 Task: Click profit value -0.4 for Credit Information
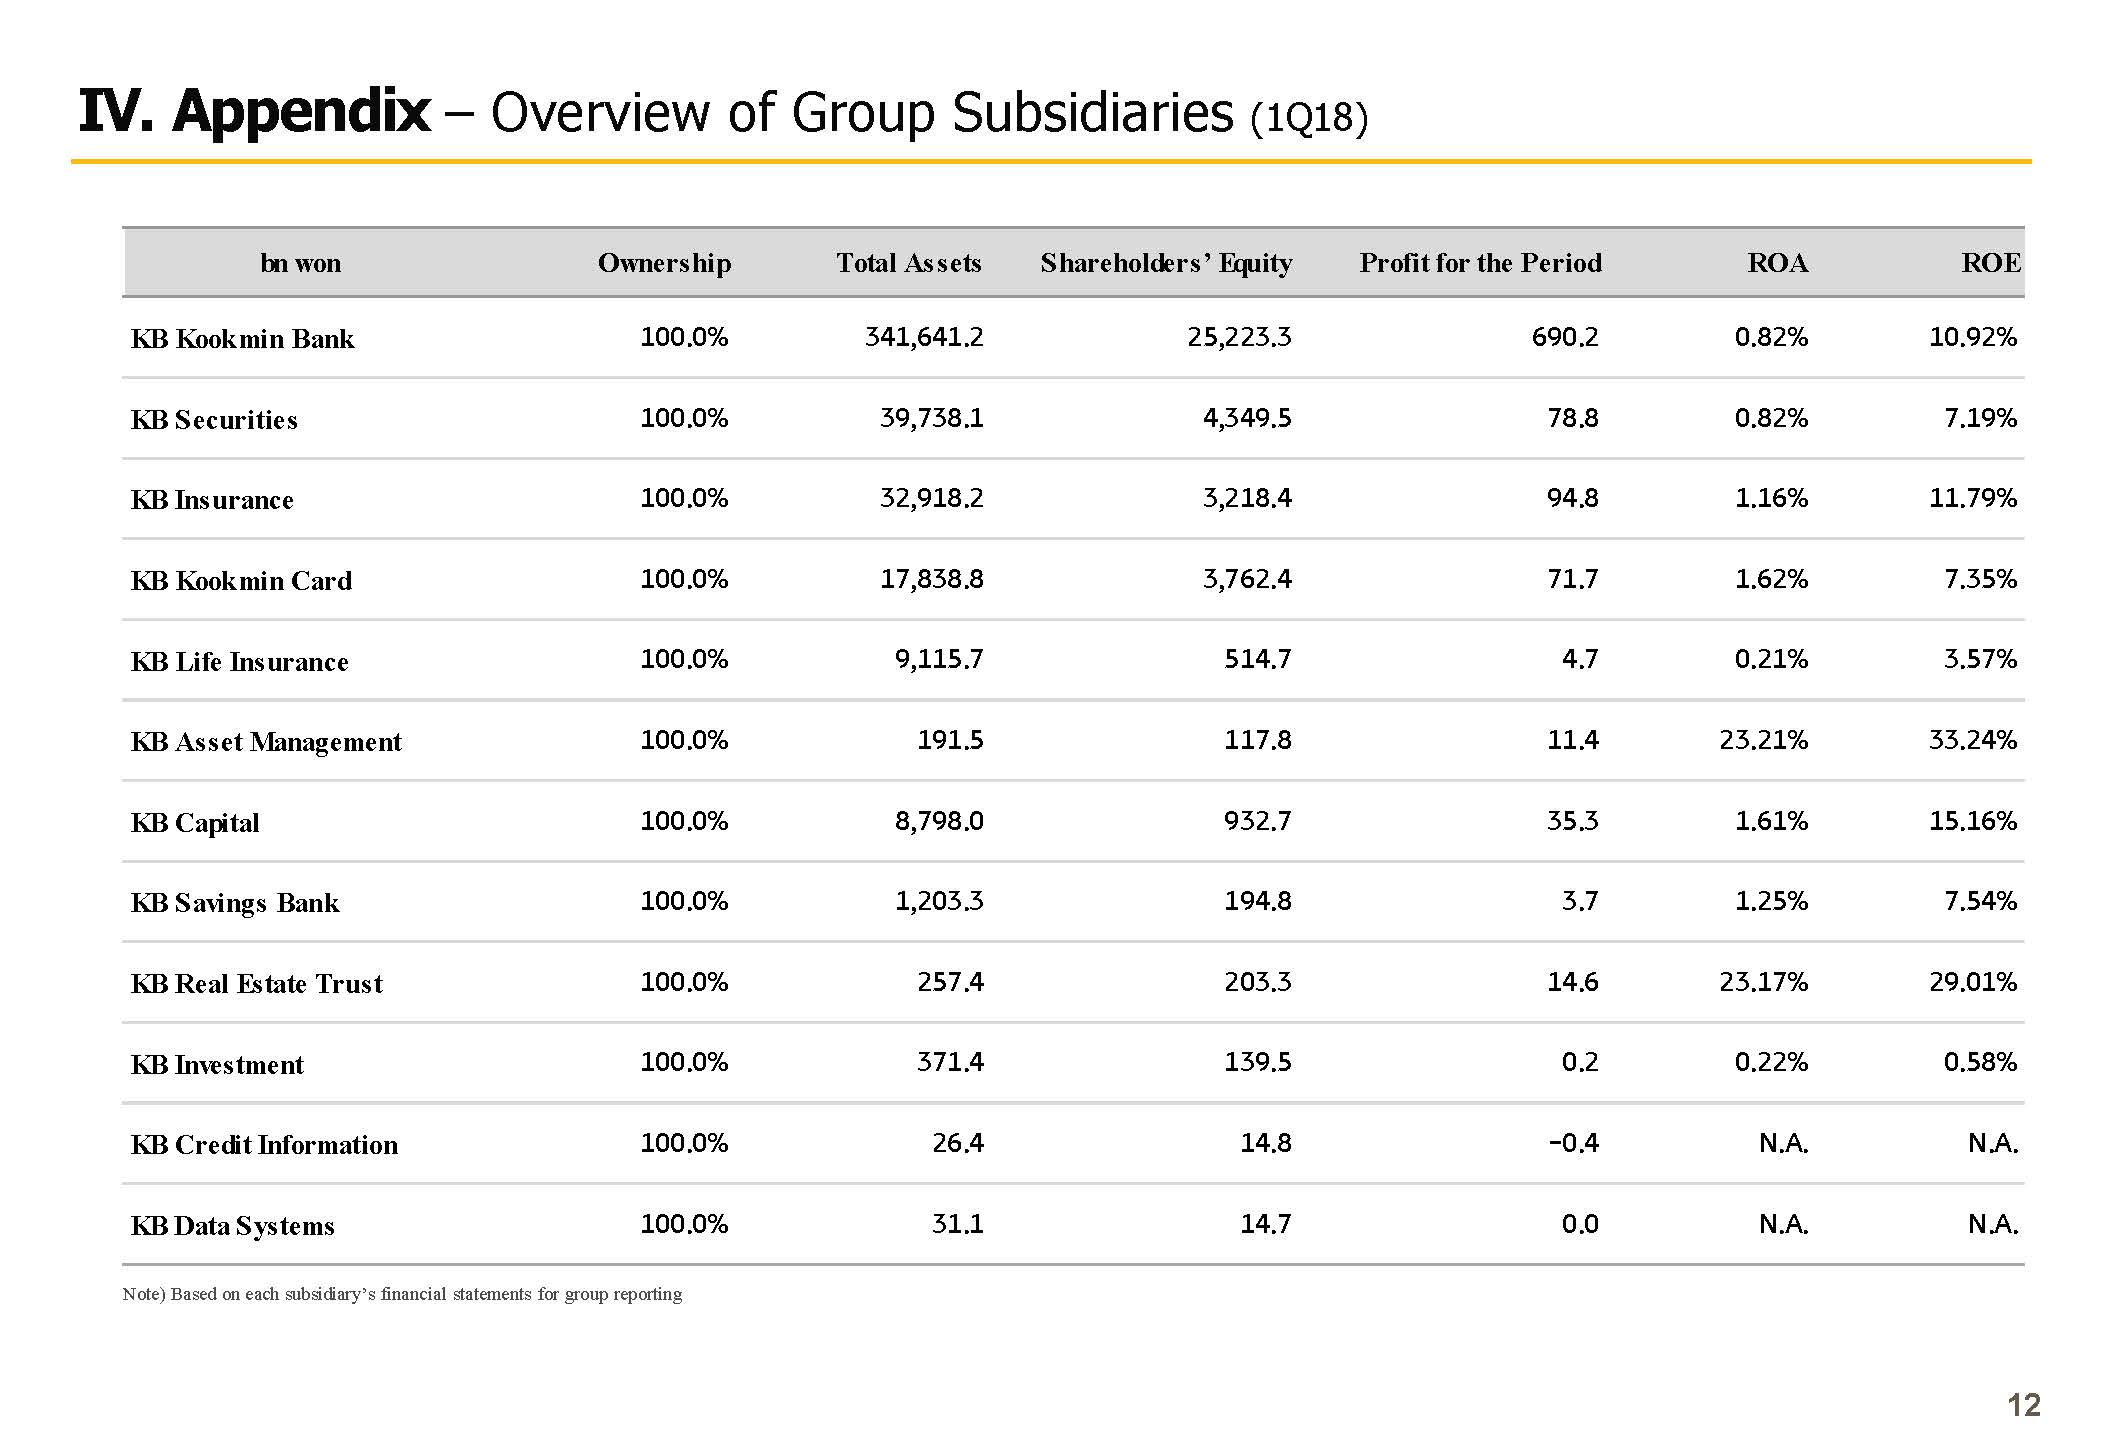pyautogui.click(x=1574, y=1143)
